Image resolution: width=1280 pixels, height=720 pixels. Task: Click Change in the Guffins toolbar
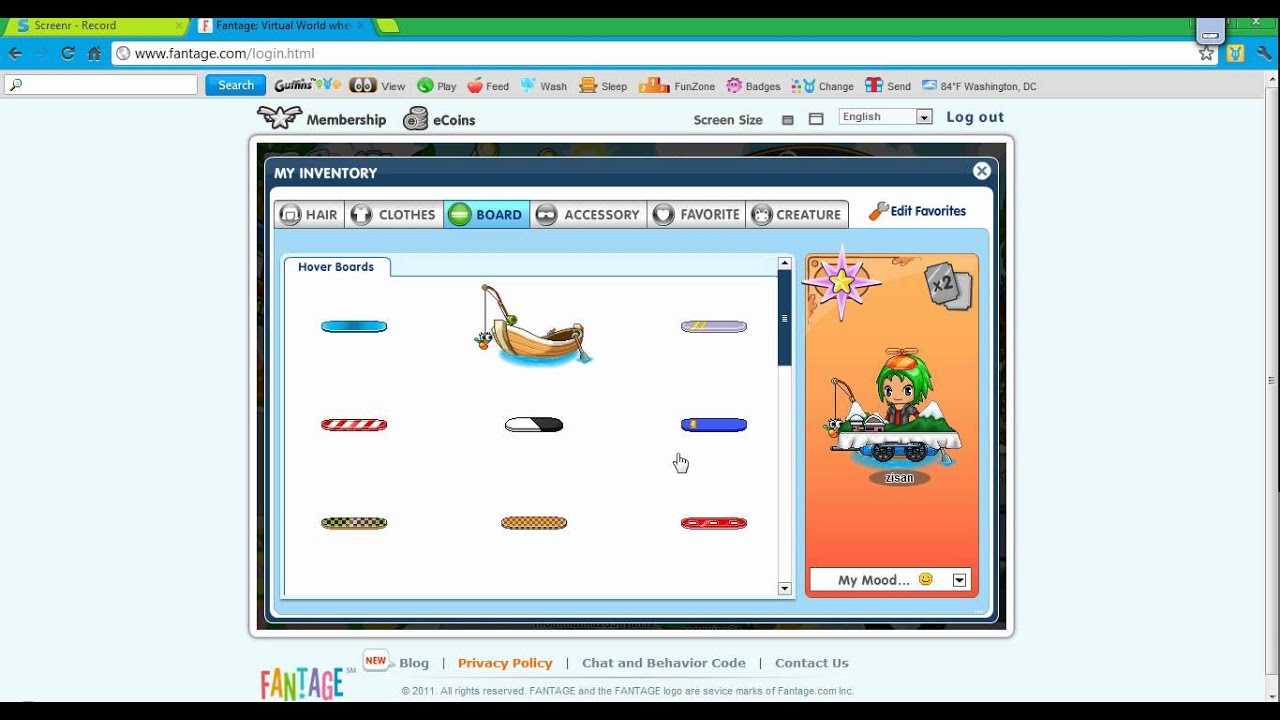[822, 86]
